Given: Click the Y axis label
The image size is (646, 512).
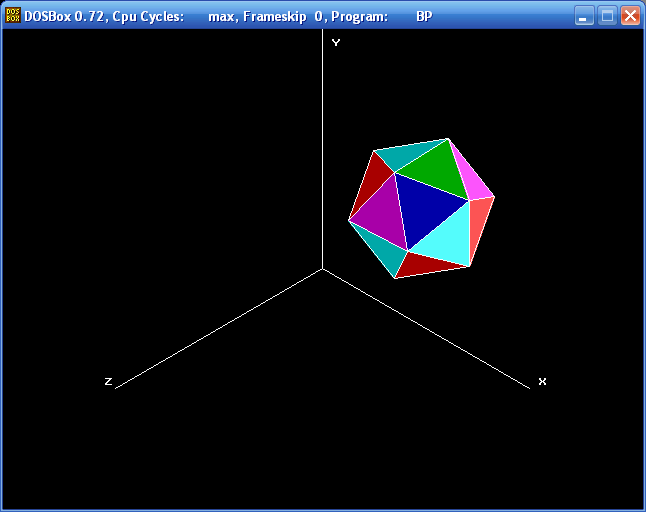Looking at the screenshot, I should coord(336,42).
